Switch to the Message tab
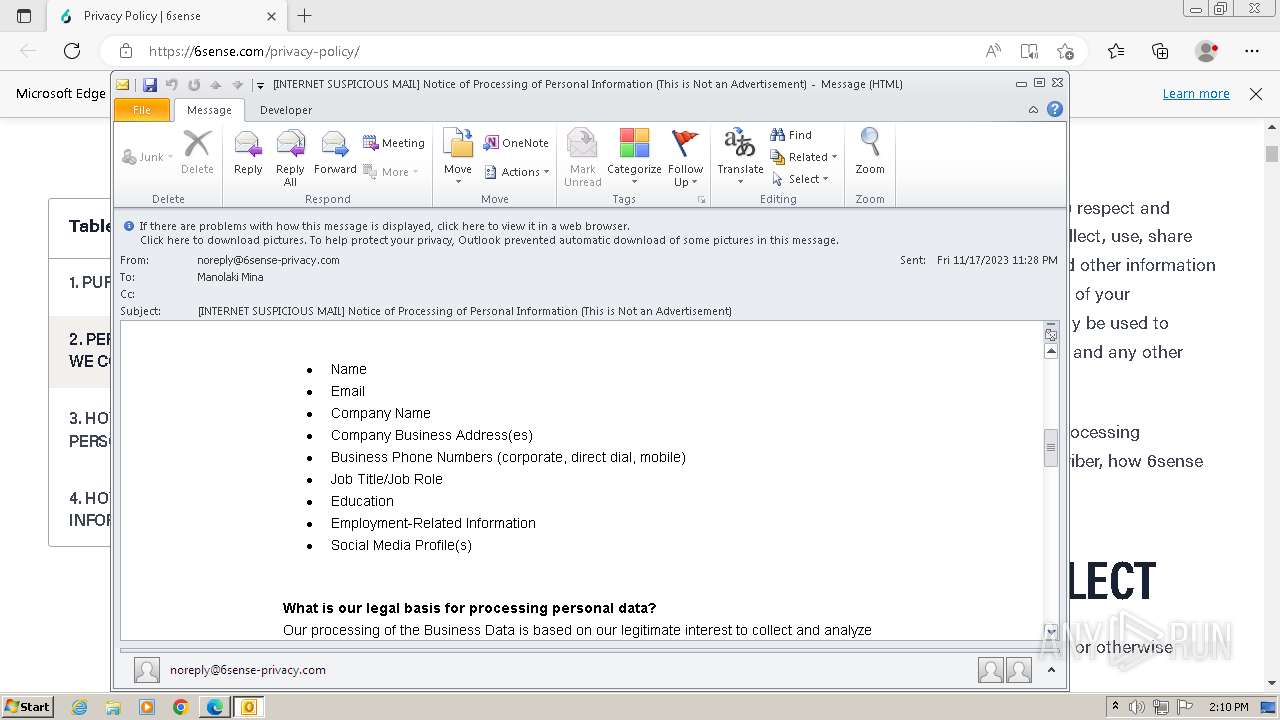Screen dimensions: 1280x720 [x=209, y=110]
